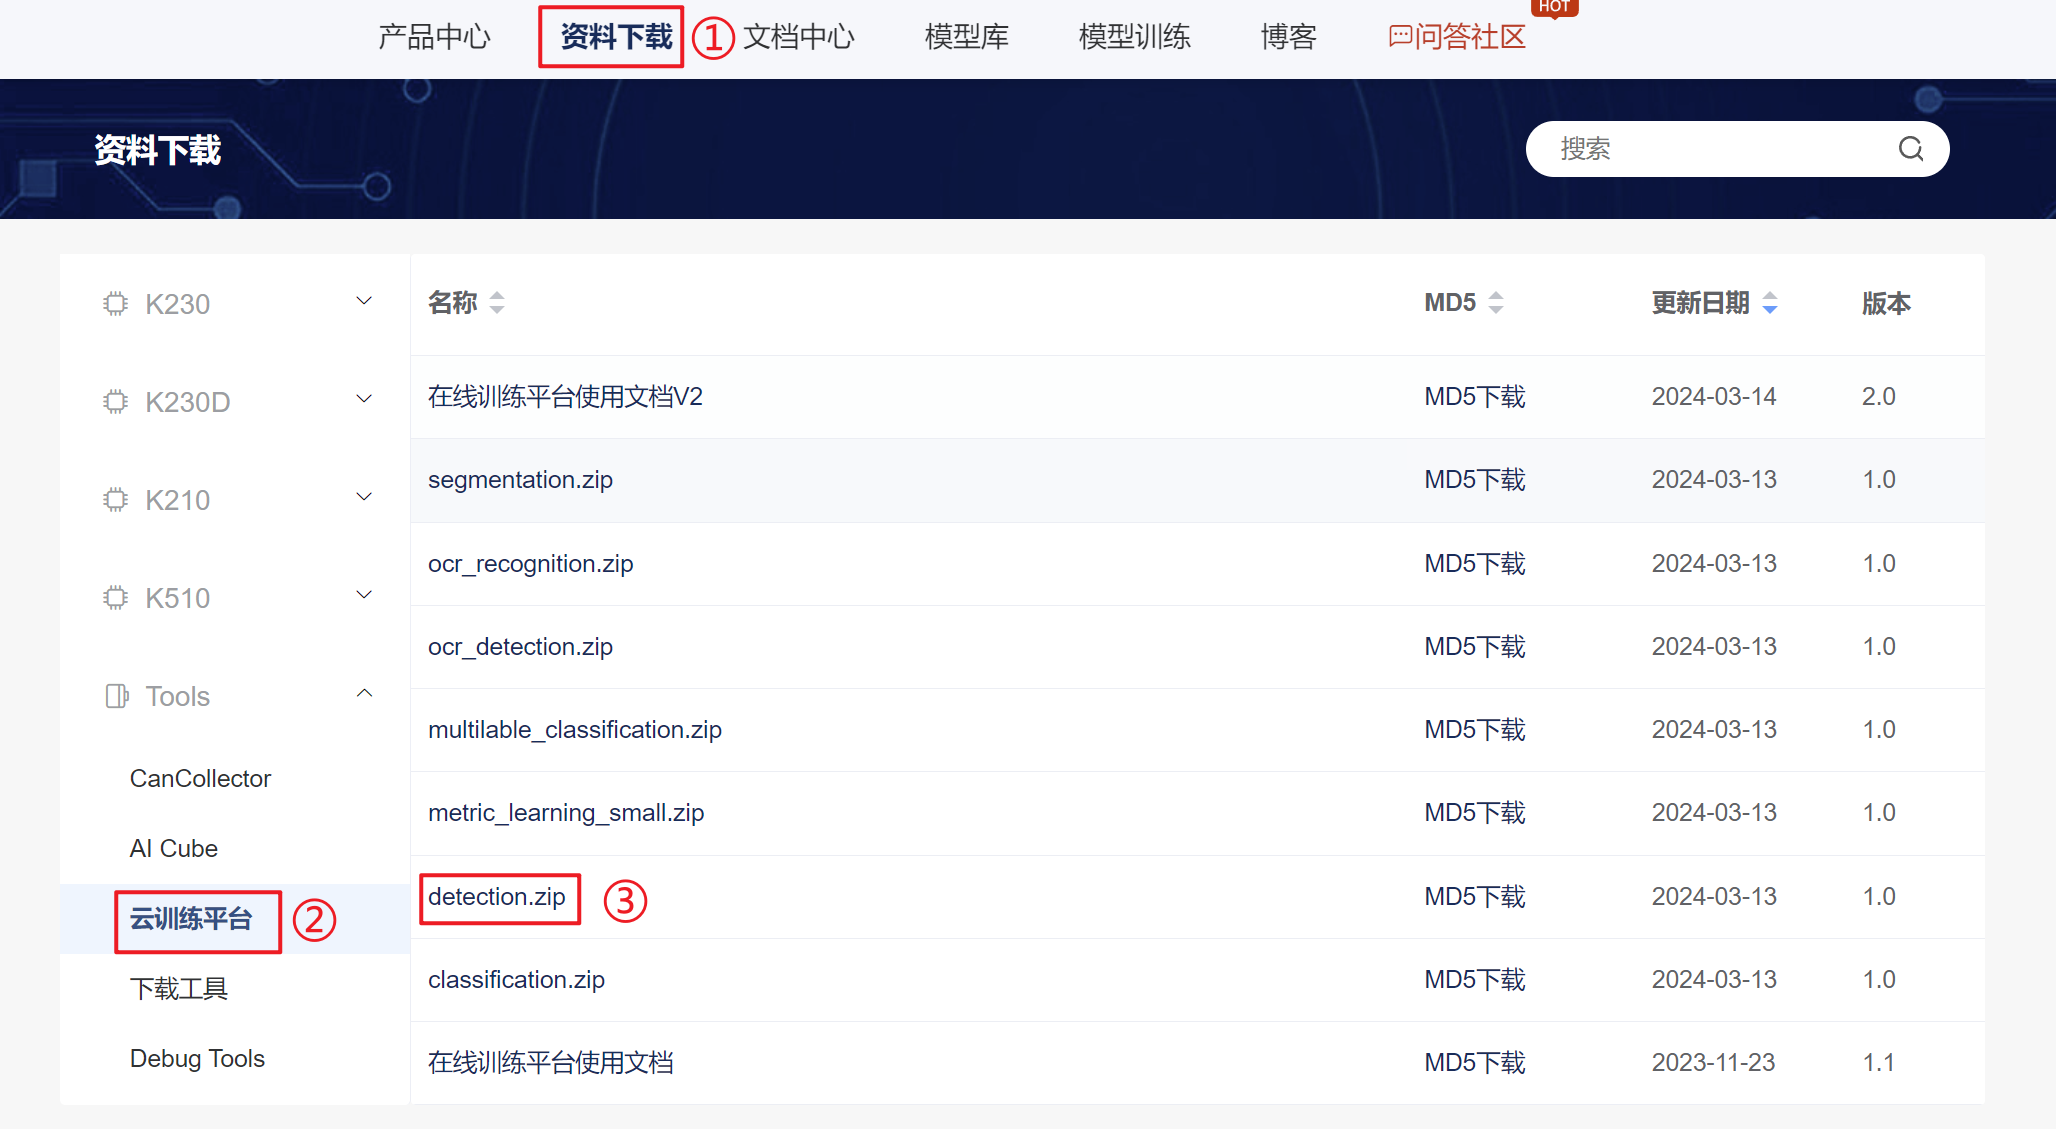Click MD5下载 for detection.zip
Viewport: 2056px width, 1129px height.
(1475, 896)
